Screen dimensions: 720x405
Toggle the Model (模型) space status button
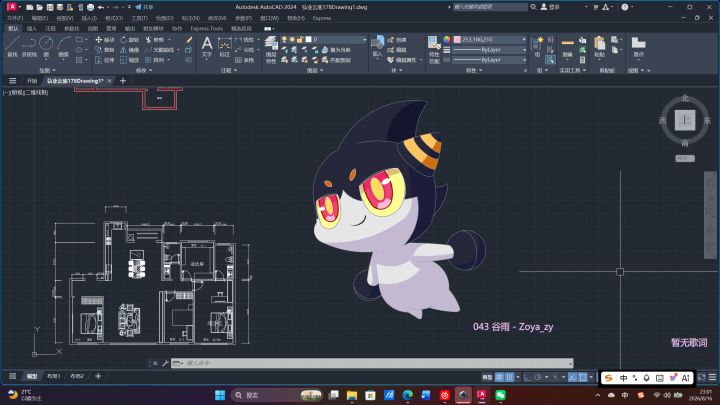coord(487,377)
